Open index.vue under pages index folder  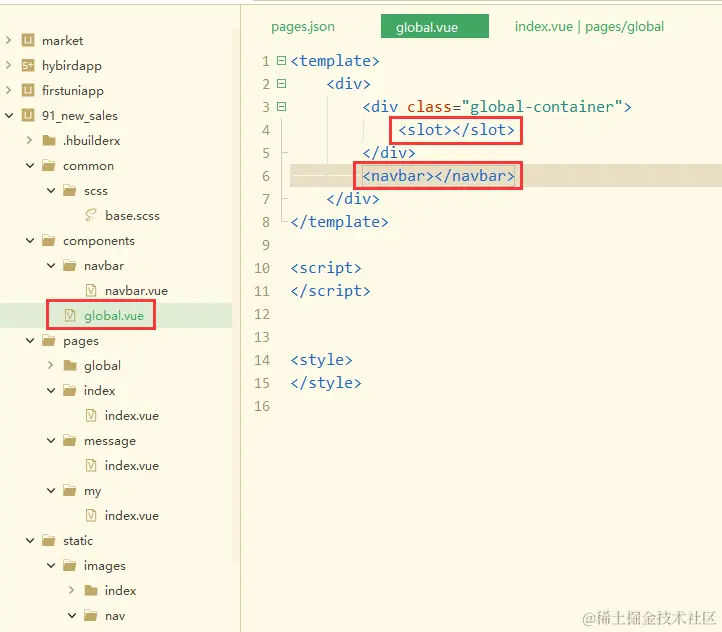(132, 416)
